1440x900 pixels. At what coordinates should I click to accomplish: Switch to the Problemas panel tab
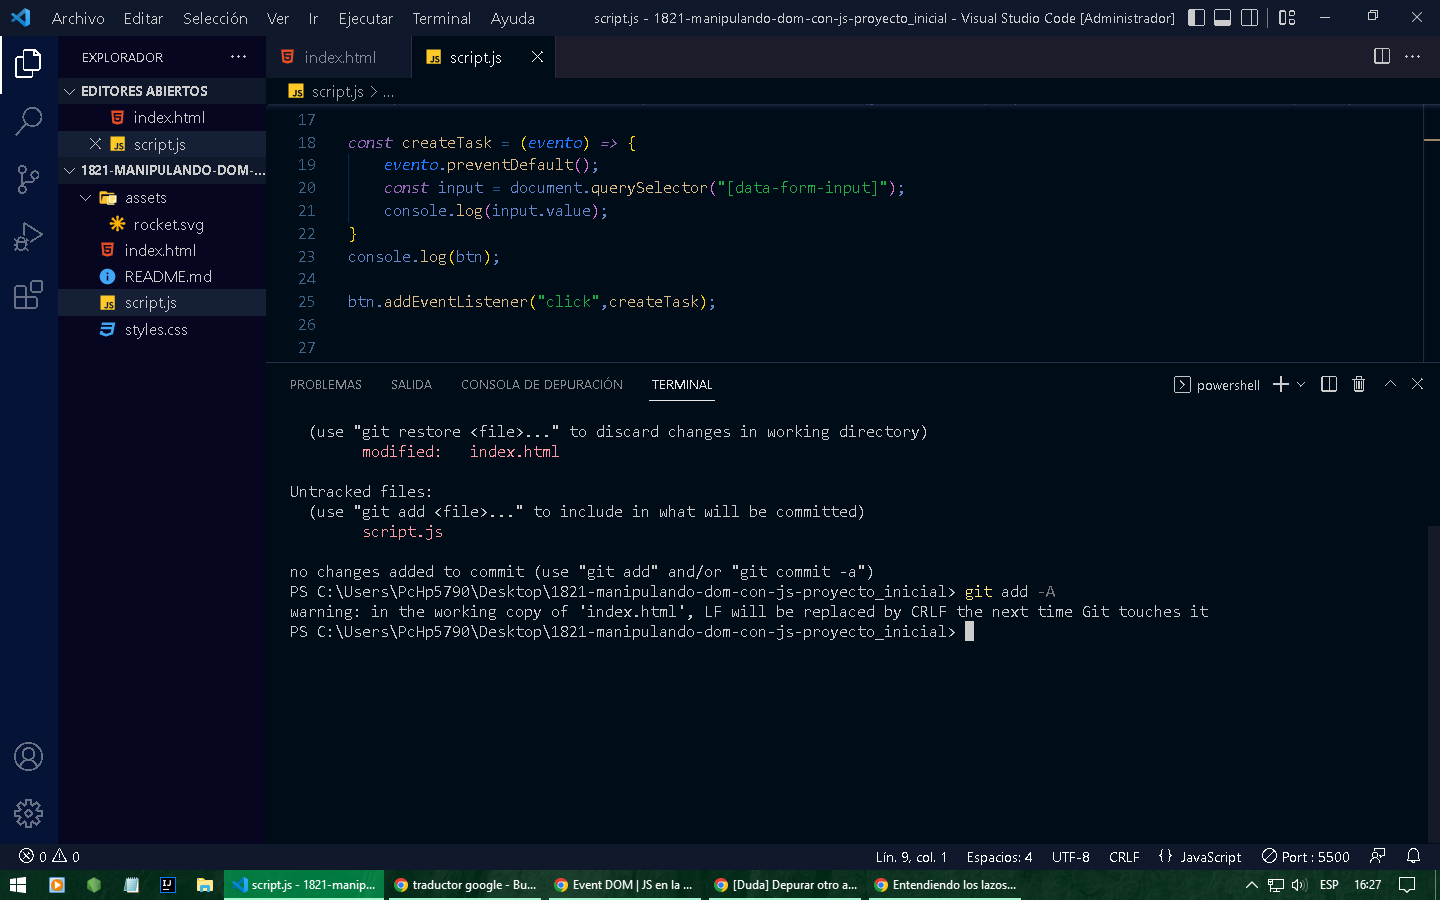click(326, 385)
